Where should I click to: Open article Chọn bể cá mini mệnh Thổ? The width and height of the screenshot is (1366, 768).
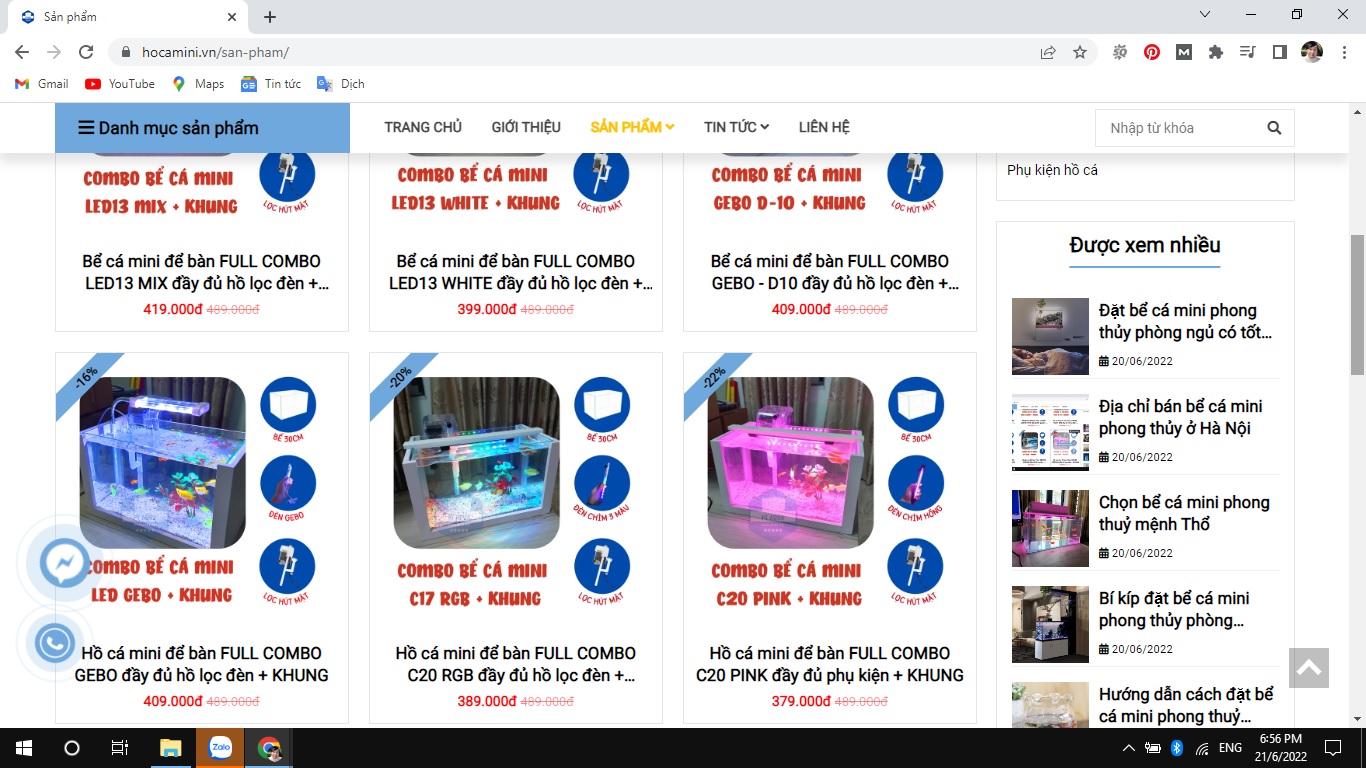[1184, 513]
